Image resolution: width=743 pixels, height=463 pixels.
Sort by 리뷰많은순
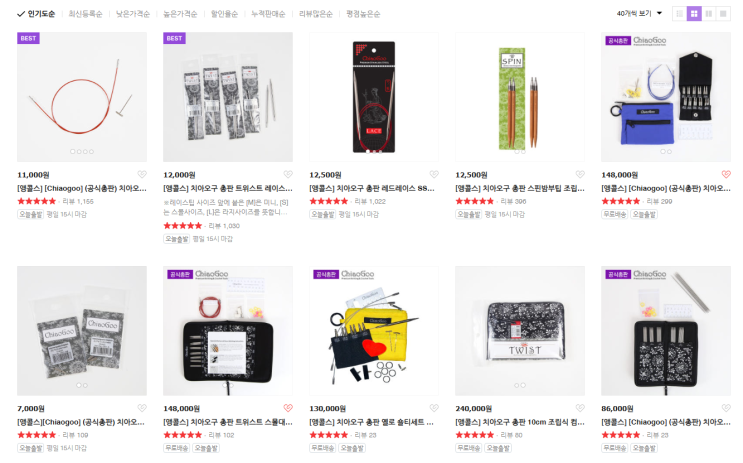pos(316,14)
